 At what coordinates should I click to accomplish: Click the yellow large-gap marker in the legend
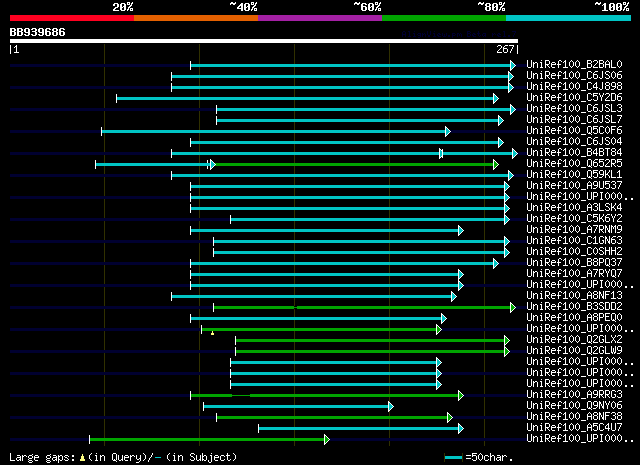coord(82,458)
